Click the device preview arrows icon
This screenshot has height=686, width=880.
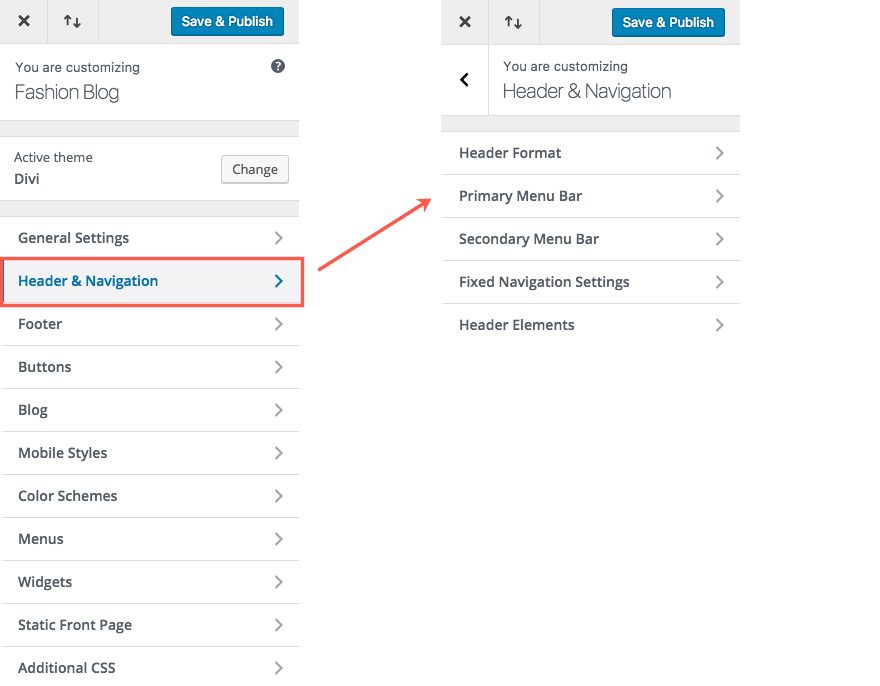click(x=72, y=21)
